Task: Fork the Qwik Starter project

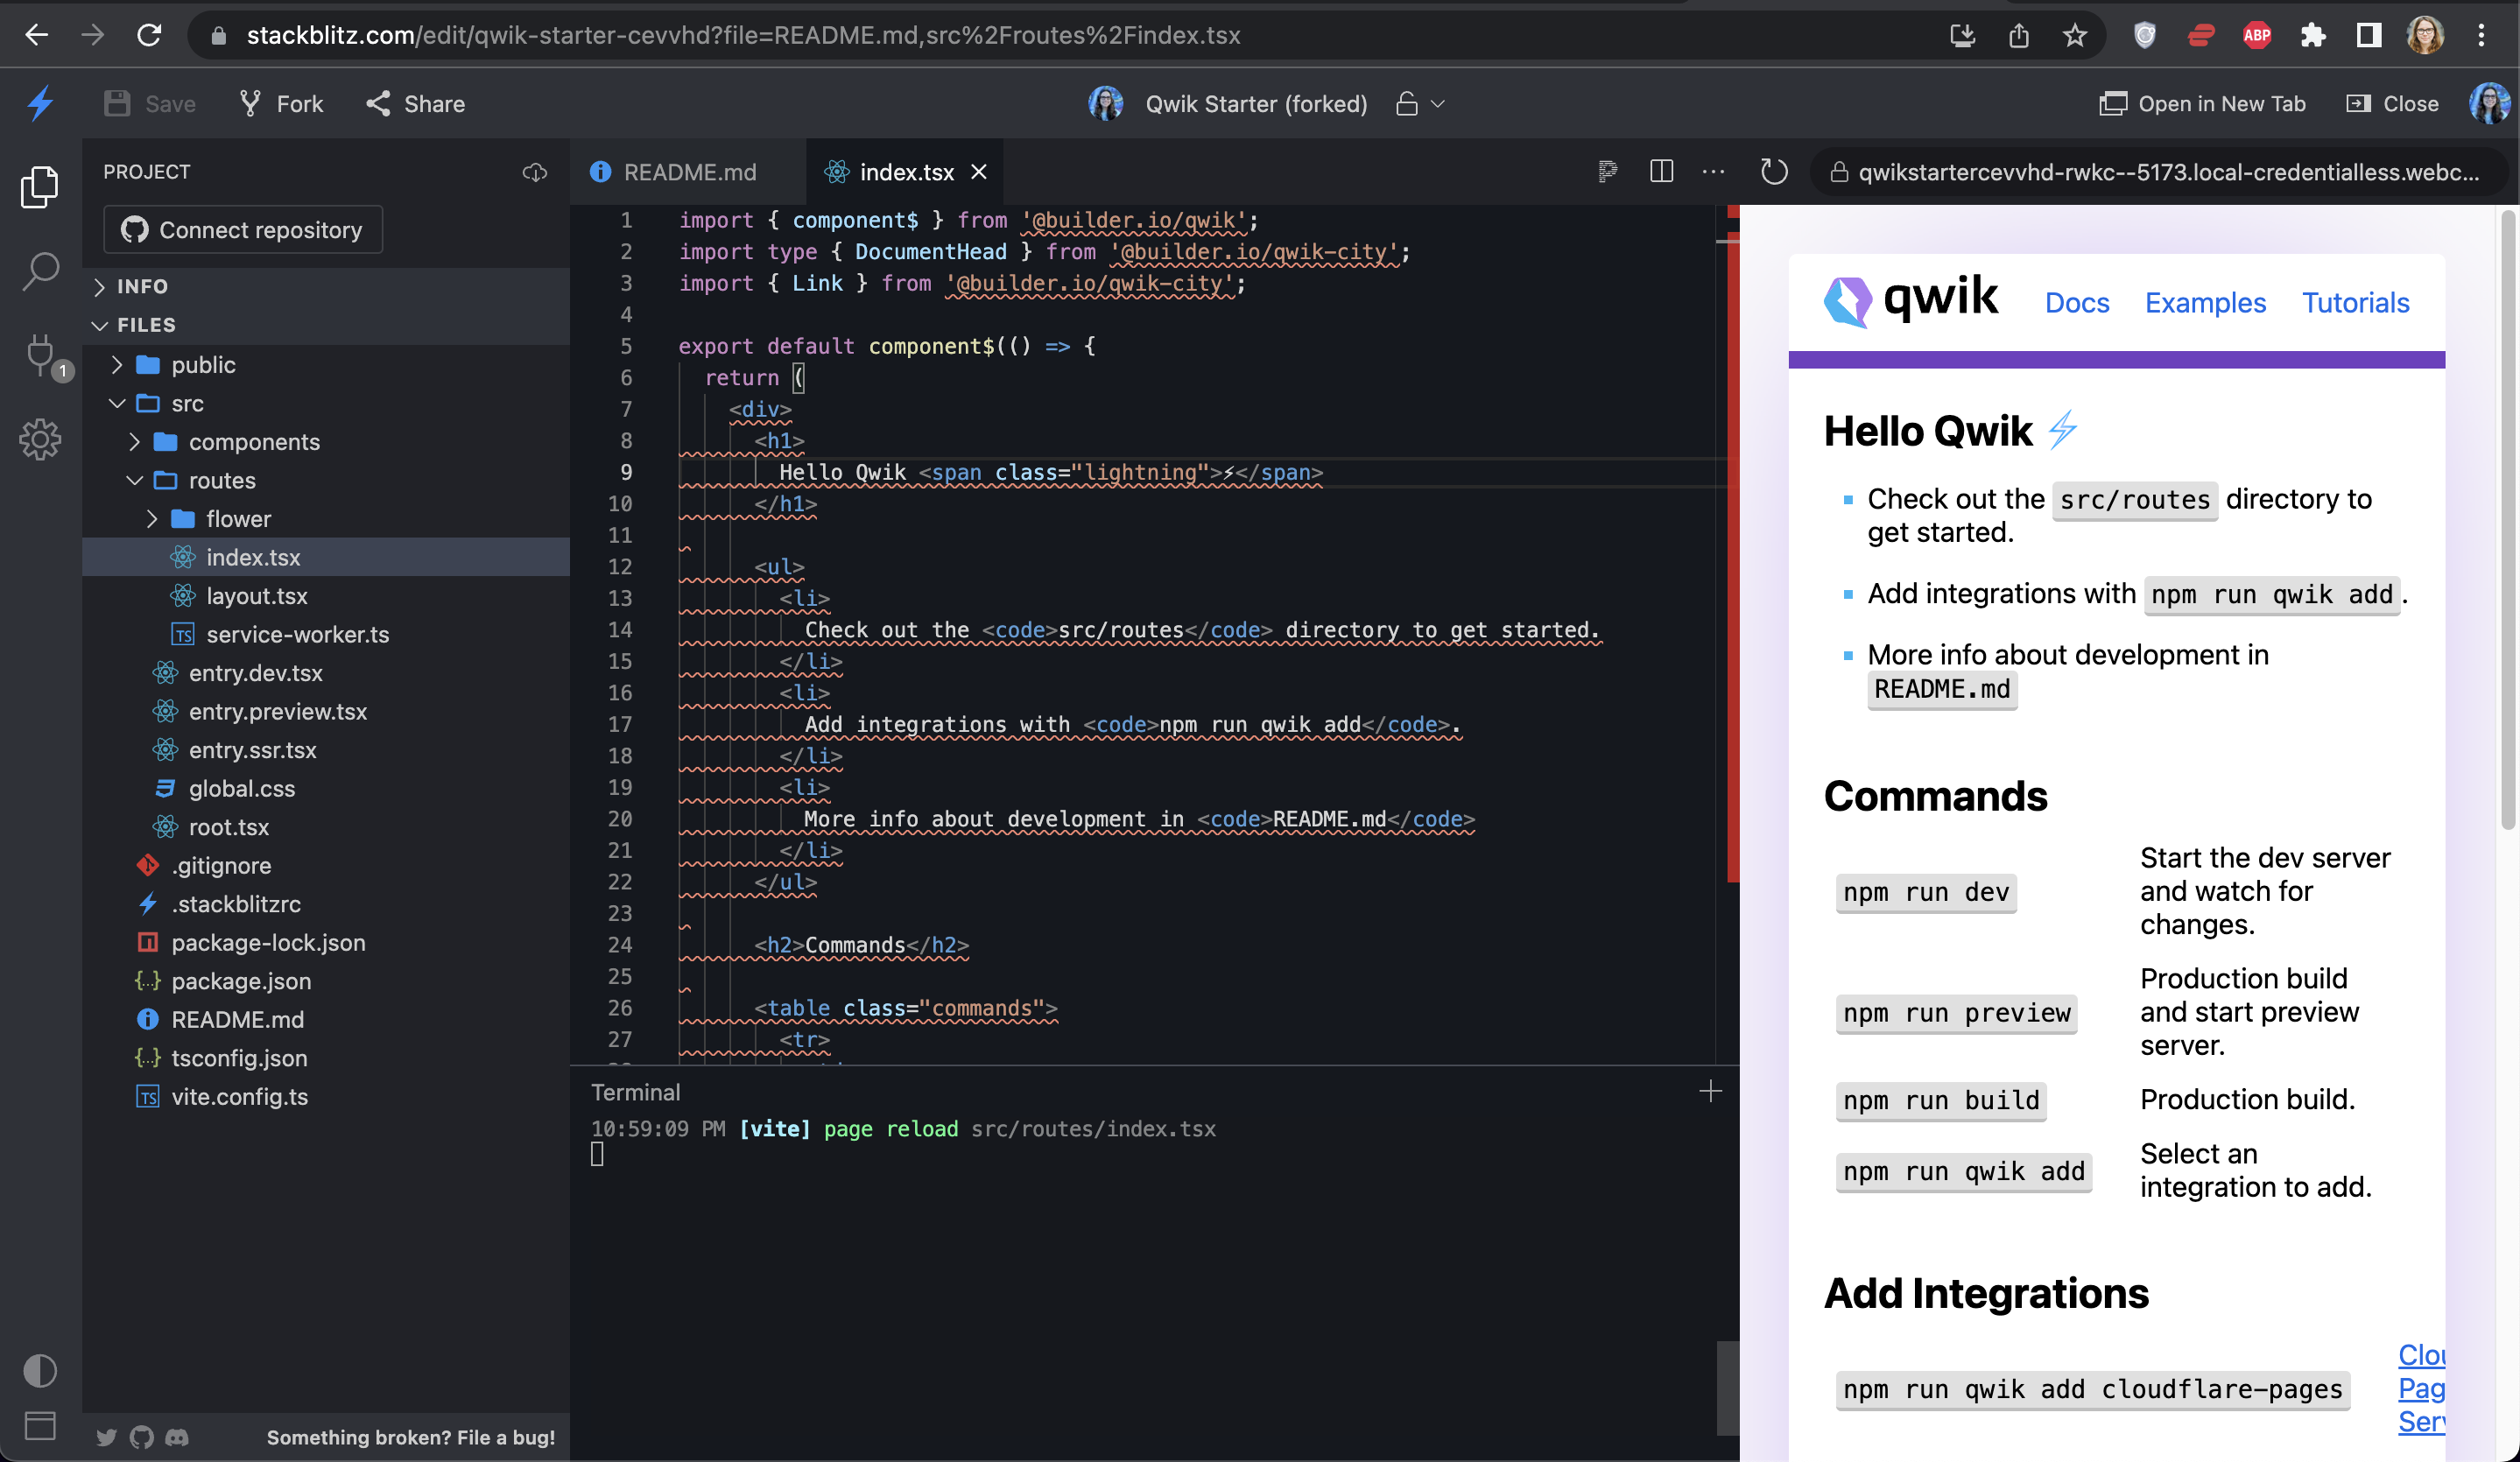Action: 280,103
